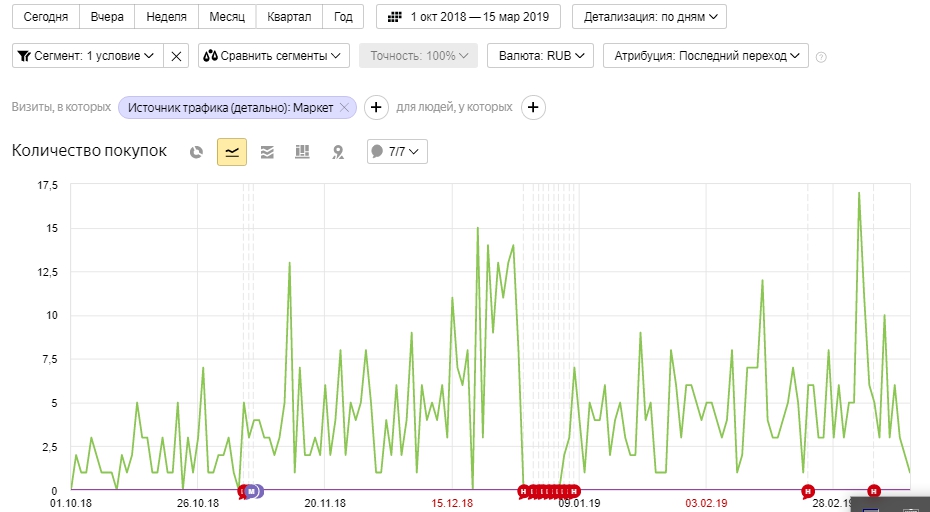Select the Квартал period tab
Viewport: 930px width, 512px height.
tap(290, 17)
